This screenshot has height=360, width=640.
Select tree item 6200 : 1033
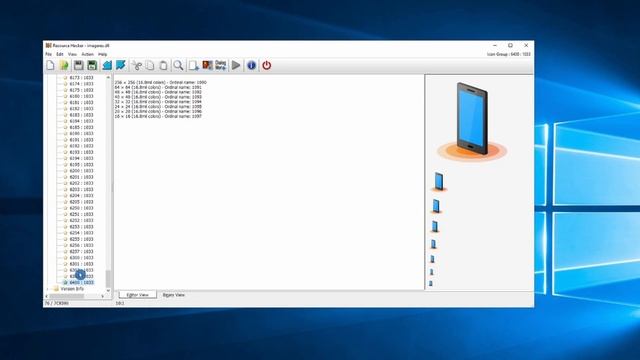click(81, 171)
